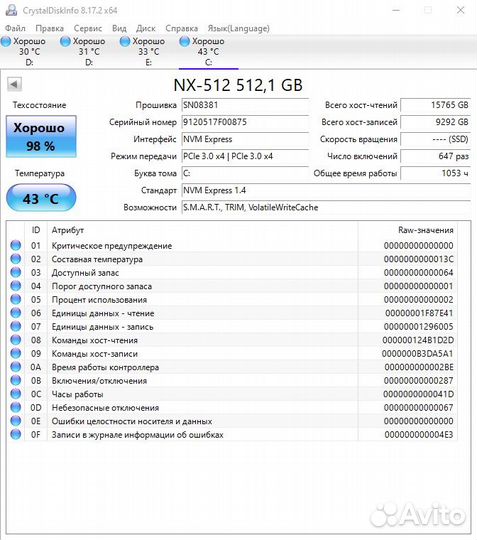Viewport: 477px width, 540px height.
Task: Click raw value 0000000000041D
Action: pyautogui.click(x=418, y=394)
